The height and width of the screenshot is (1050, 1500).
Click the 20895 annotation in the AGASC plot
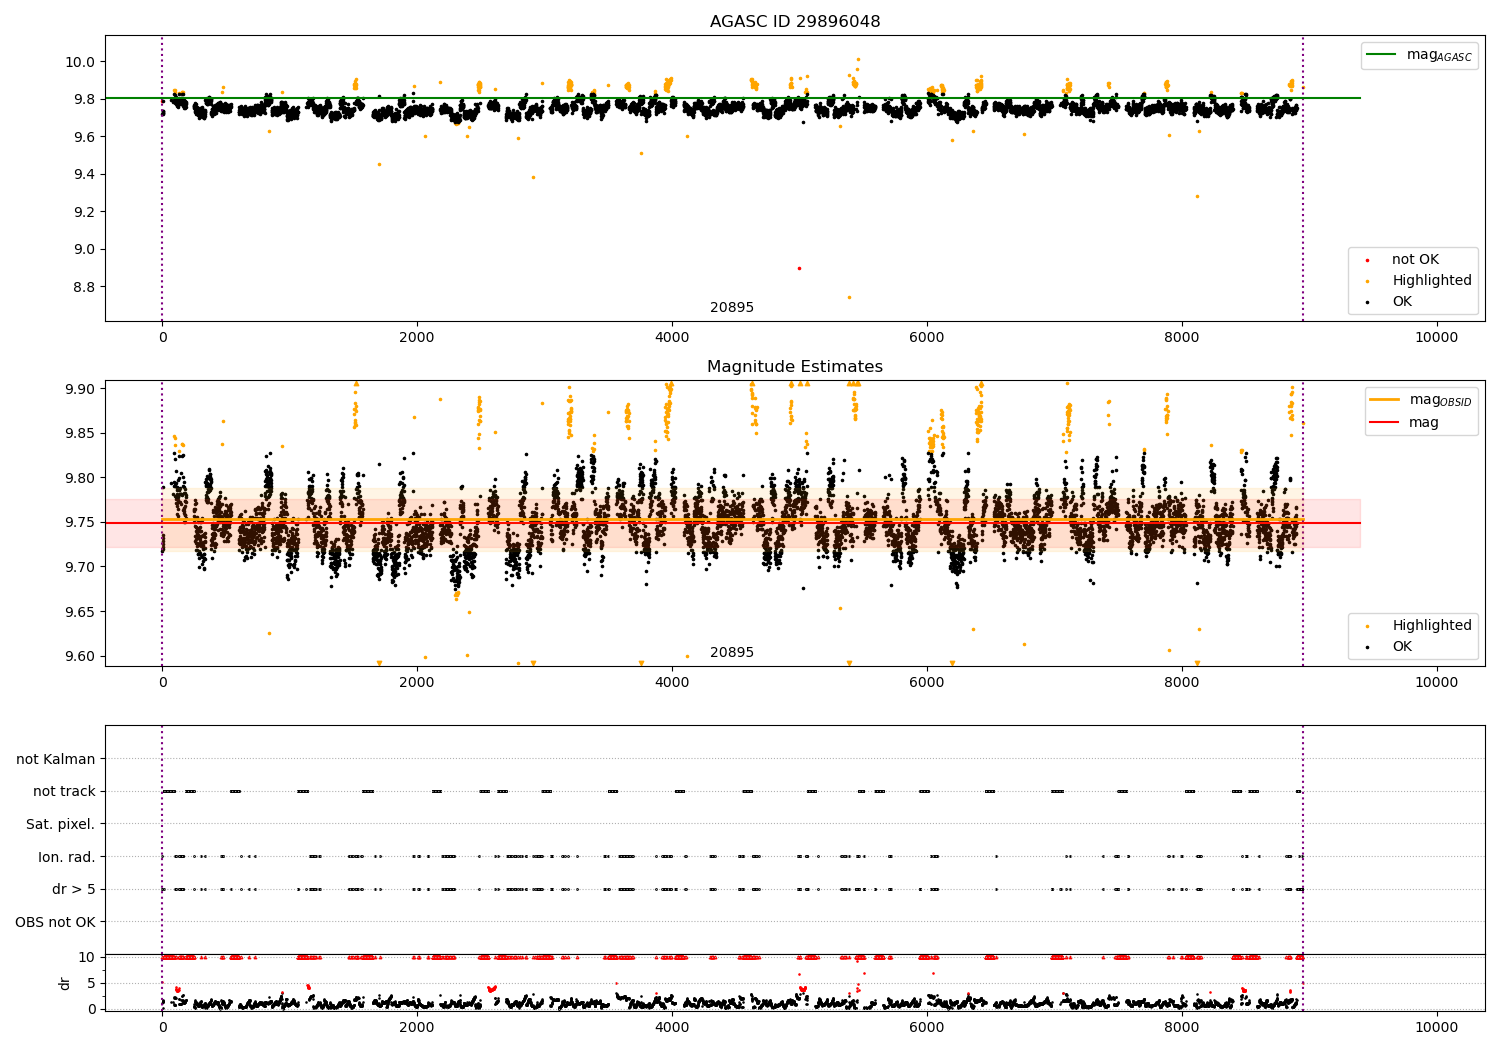pos(732,308)
